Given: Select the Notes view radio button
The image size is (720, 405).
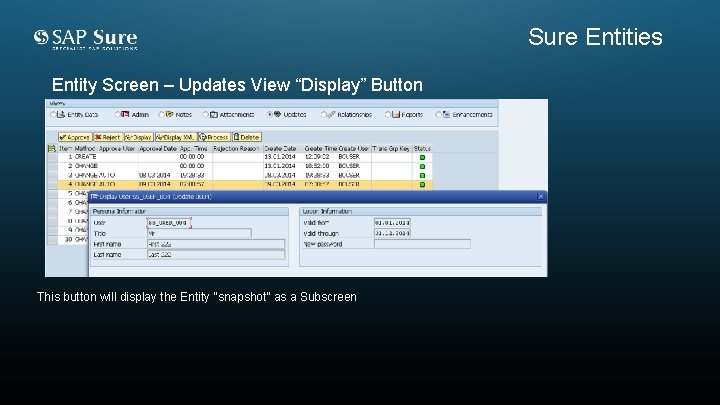Looking at the screenshot, I should [161, 114].
